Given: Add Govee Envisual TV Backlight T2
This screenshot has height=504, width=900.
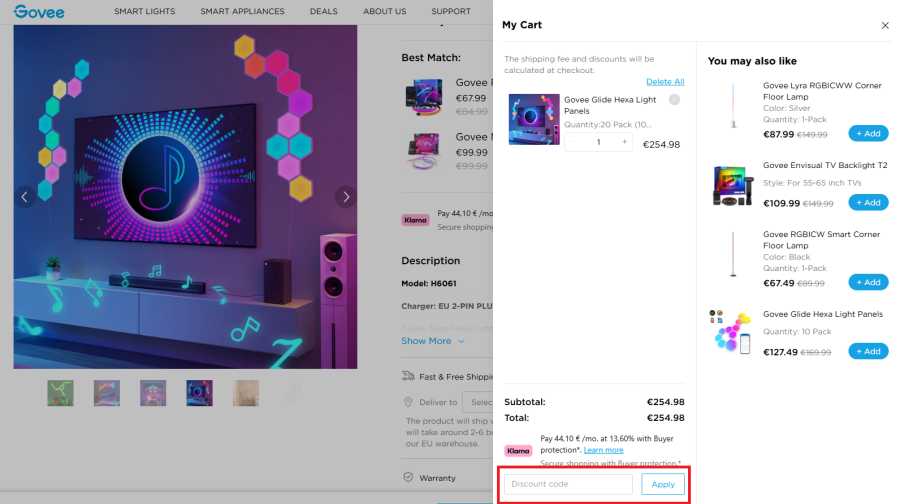Looking at the screenshot, I should pos(868,203).
